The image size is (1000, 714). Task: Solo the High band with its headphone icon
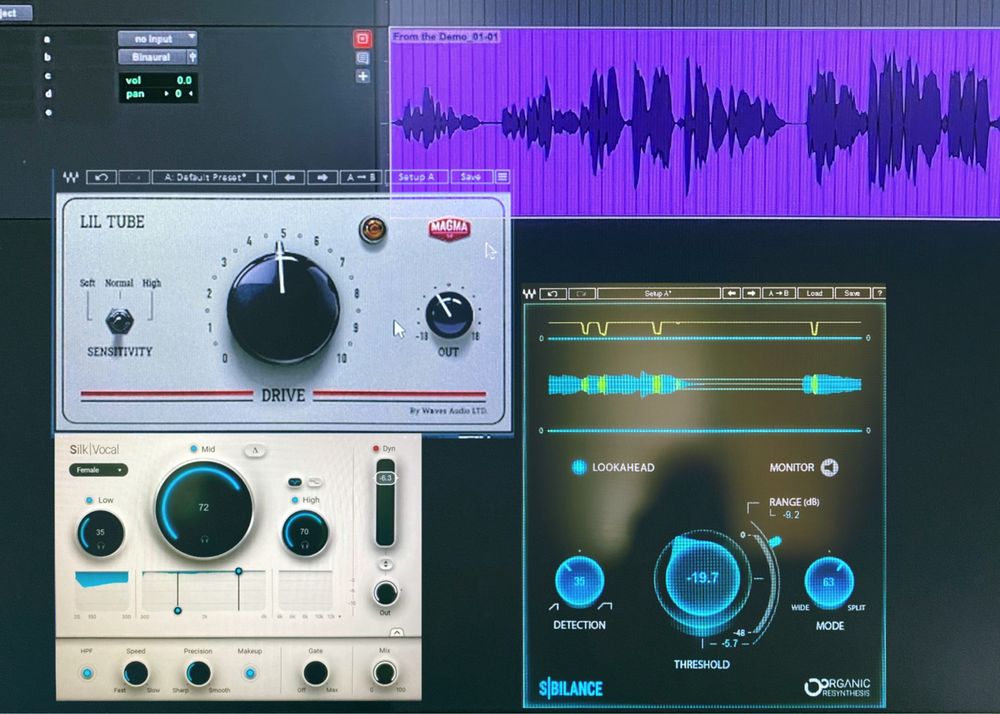(305, 545)
